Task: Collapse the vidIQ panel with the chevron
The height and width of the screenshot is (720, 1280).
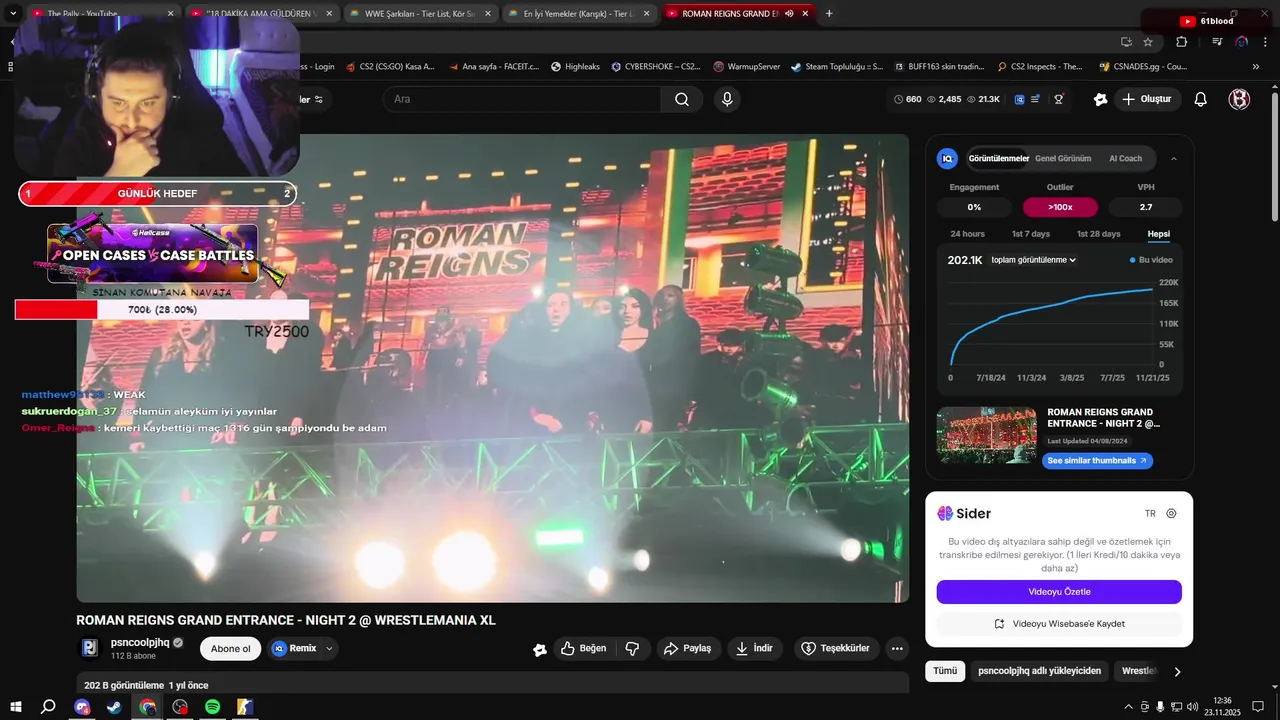Action: [1173, 158]
